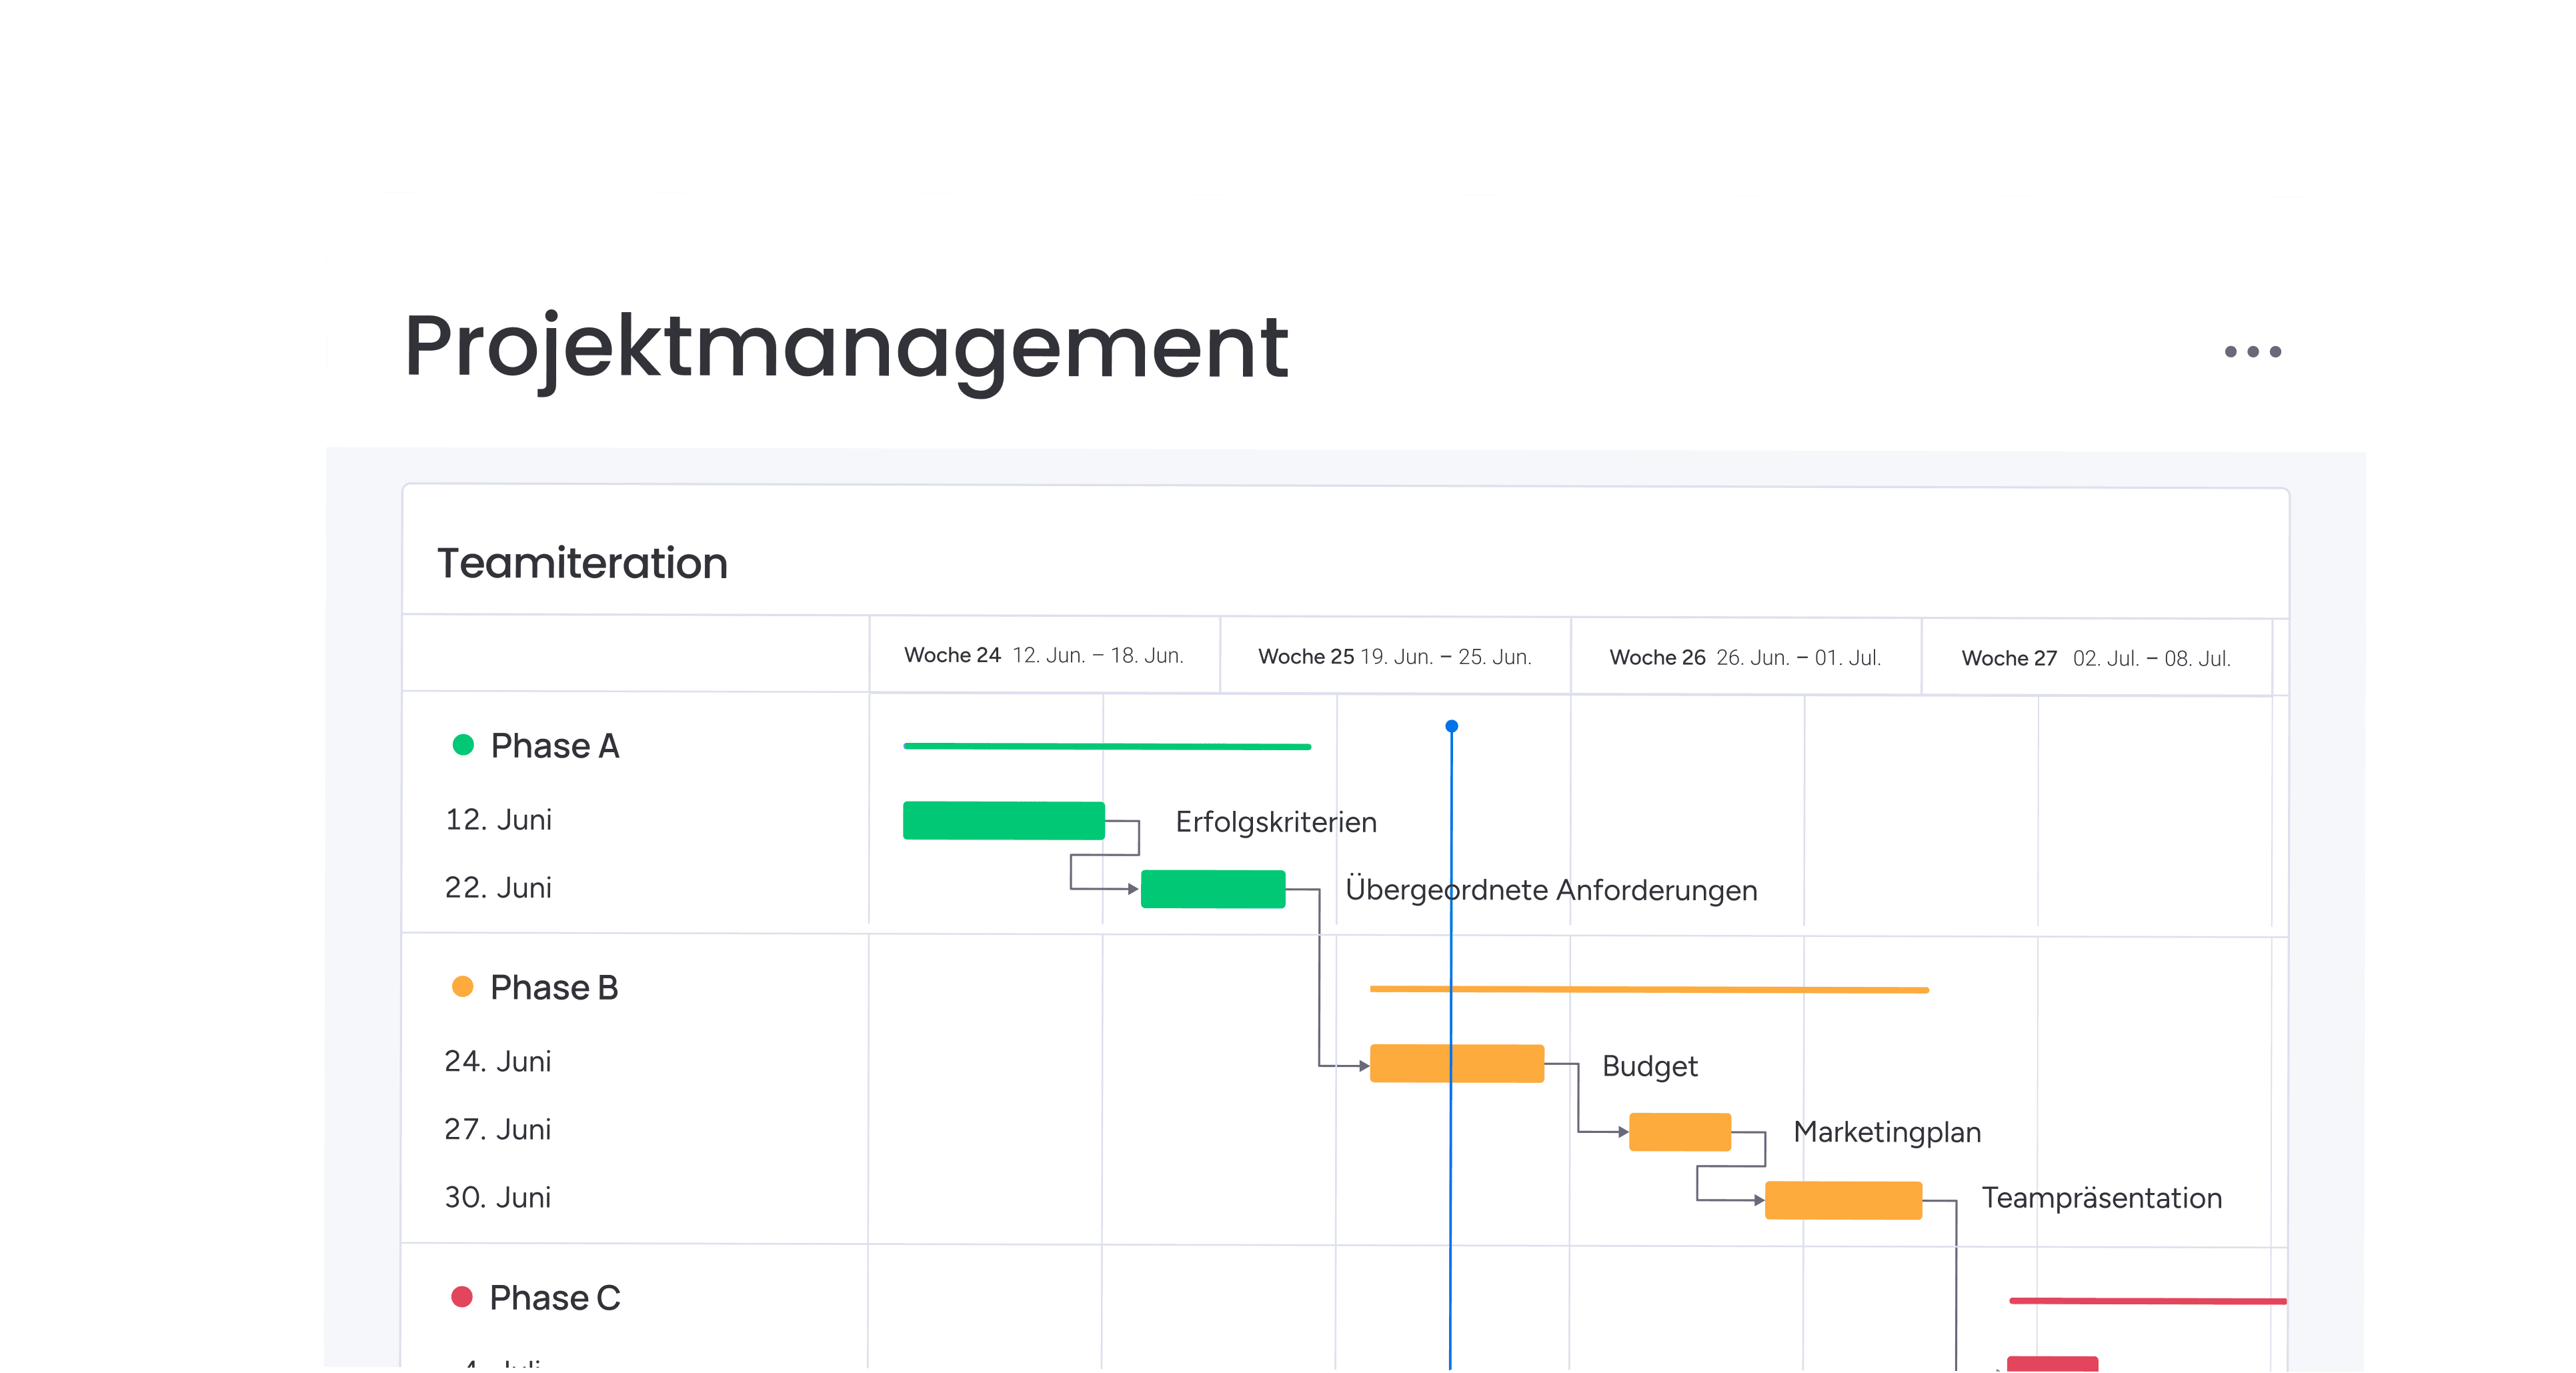2576x1373 pixels.
Task: Click the orange status dot beside Phase B
Action: [463, 988]
